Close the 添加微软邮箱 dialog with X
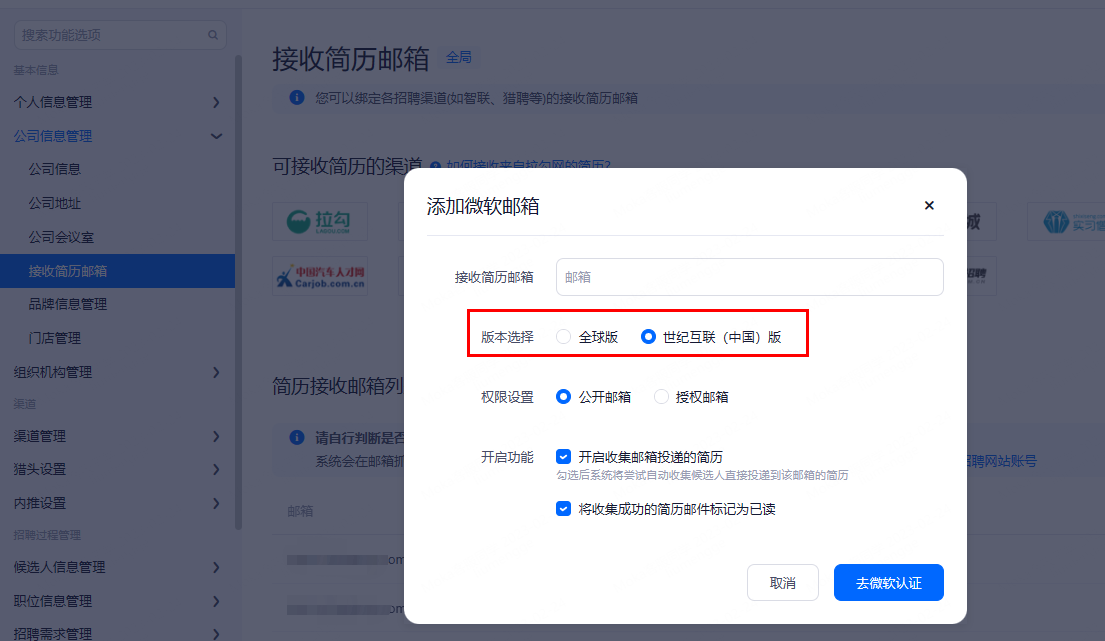Screen dimensions: 1105x641 pyautogui.click(x=929, y=205)
